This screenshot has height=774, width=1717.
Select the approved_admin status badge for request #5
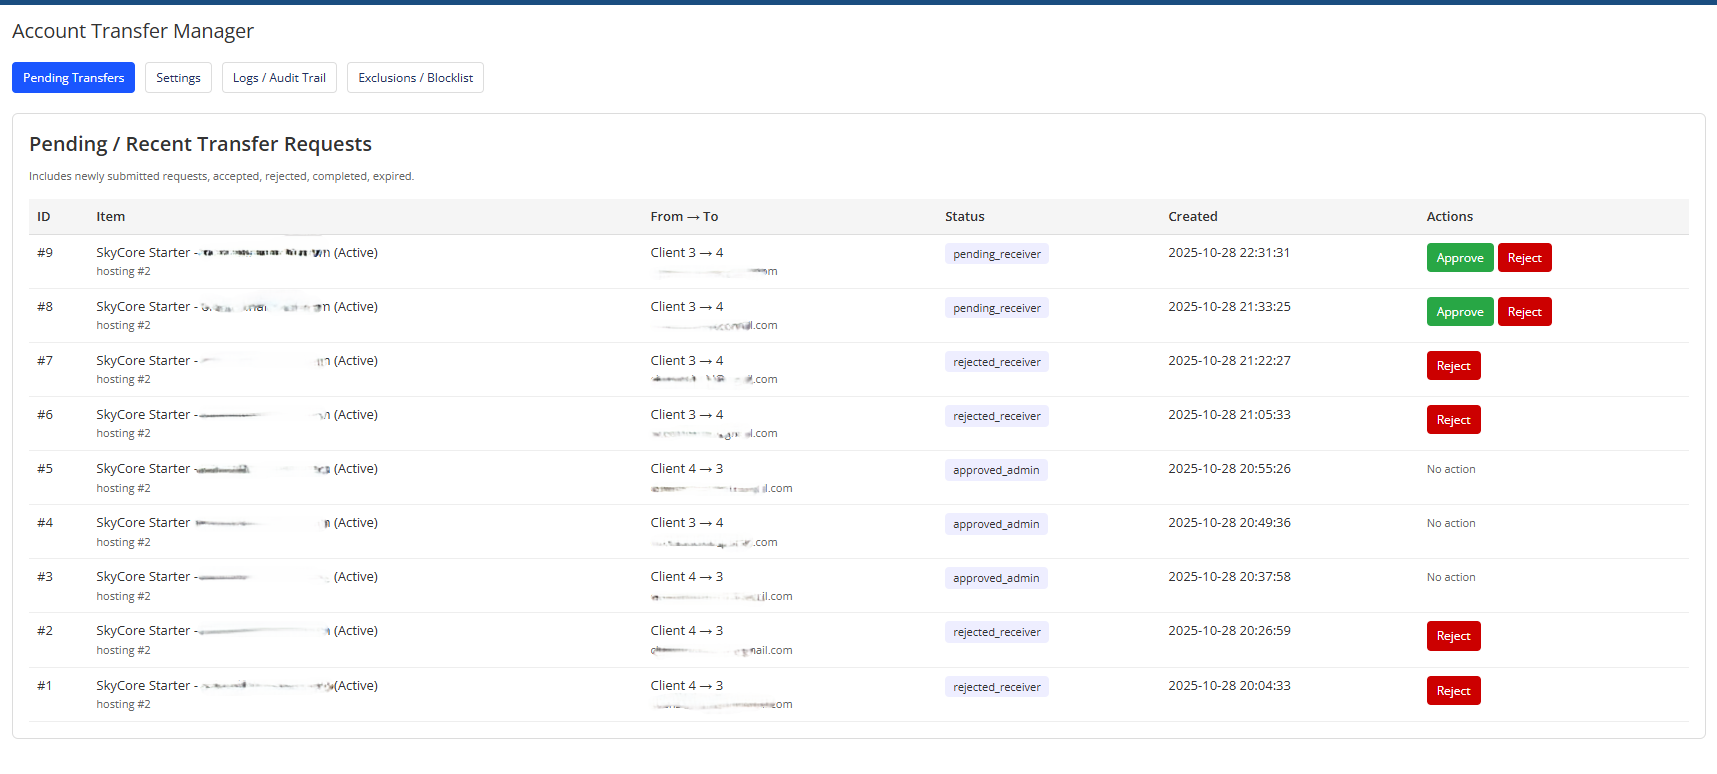click(x=996, y=470)
